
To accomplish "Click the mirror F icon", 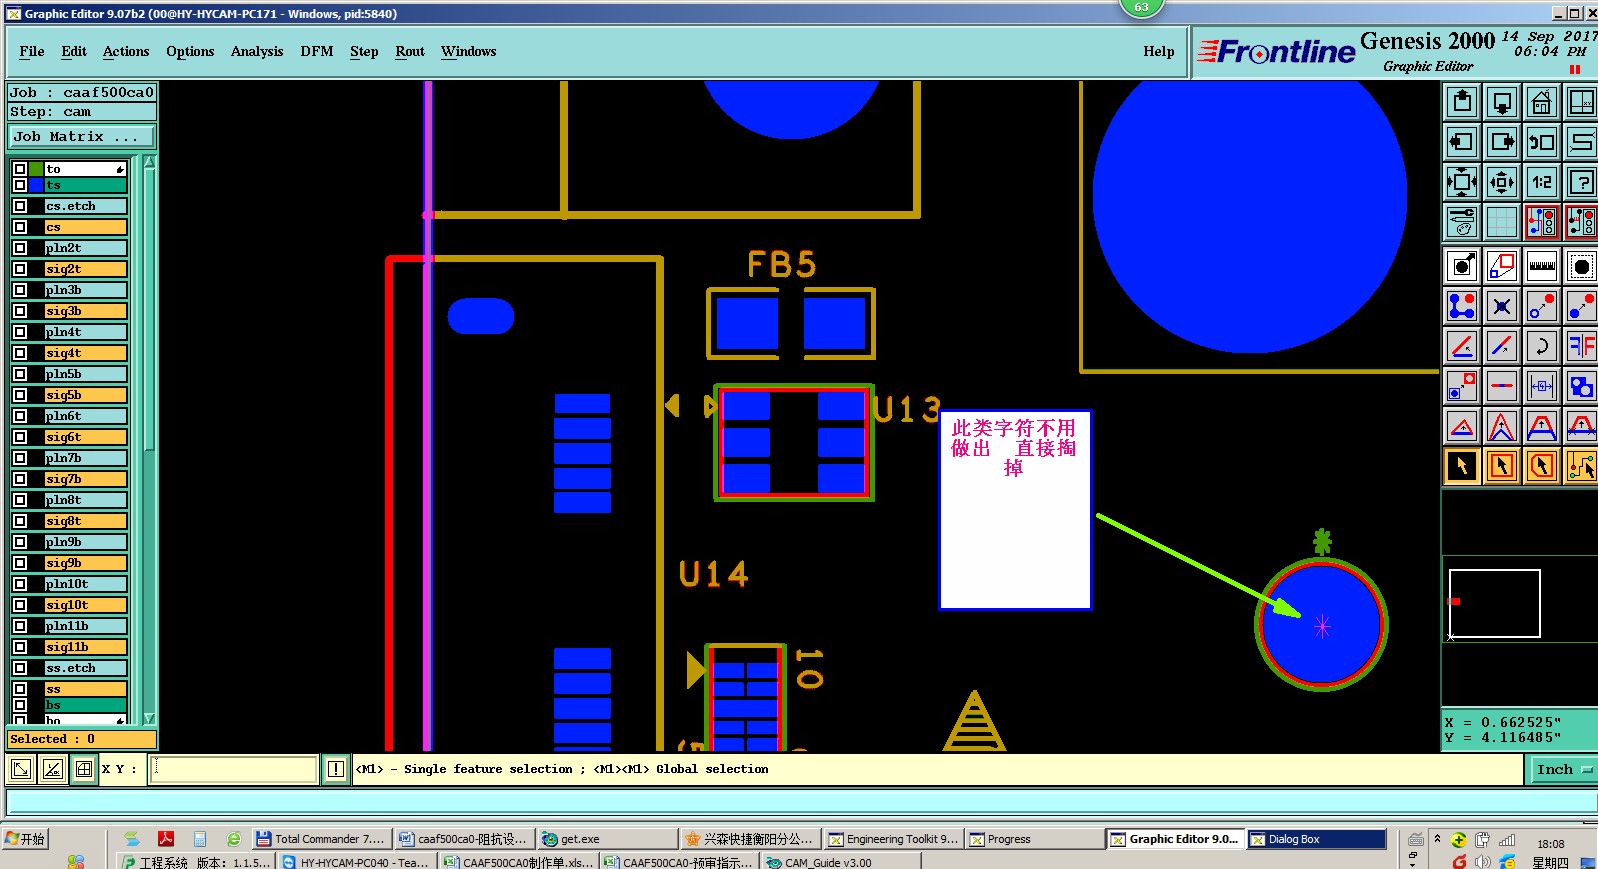I will (x=1582, y=346).
